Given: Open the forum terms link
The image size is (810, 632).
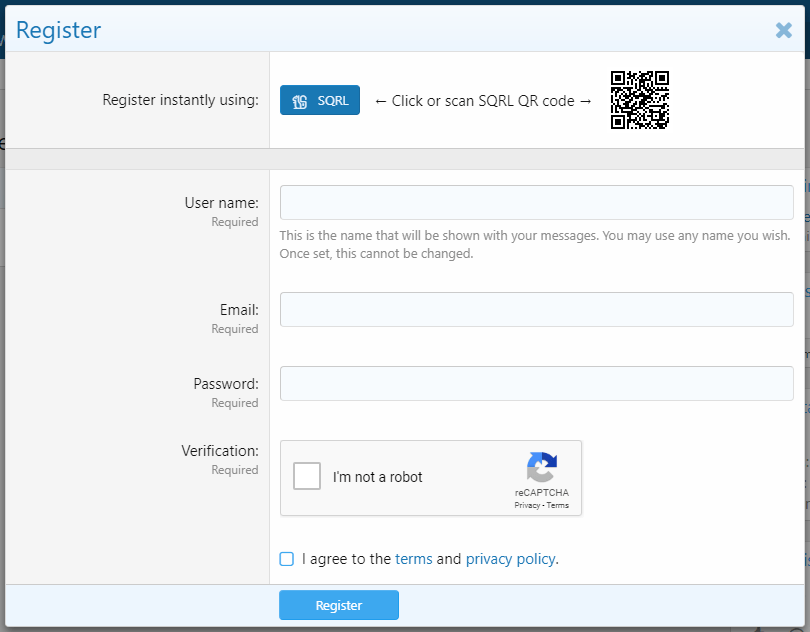Looking at the screenshot, I should (x=414, y=559).
